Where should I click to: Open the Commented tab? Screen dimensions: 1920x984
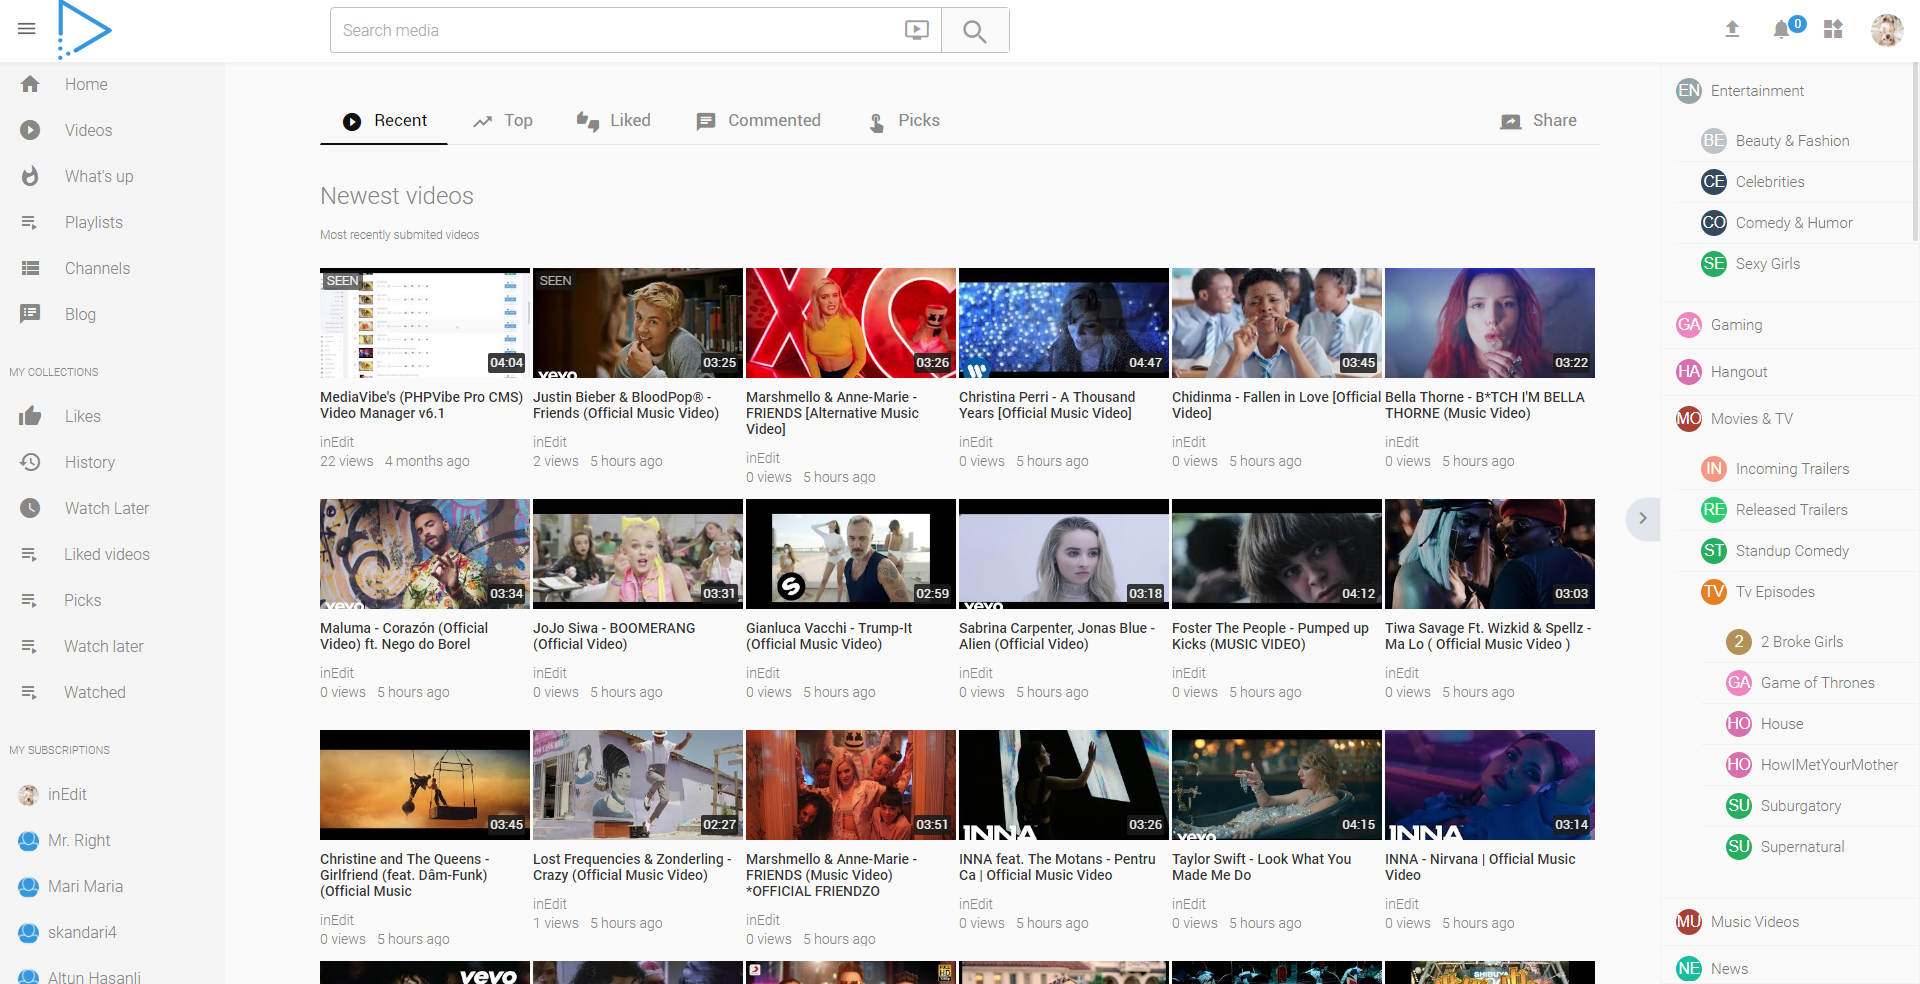[758, 121]
